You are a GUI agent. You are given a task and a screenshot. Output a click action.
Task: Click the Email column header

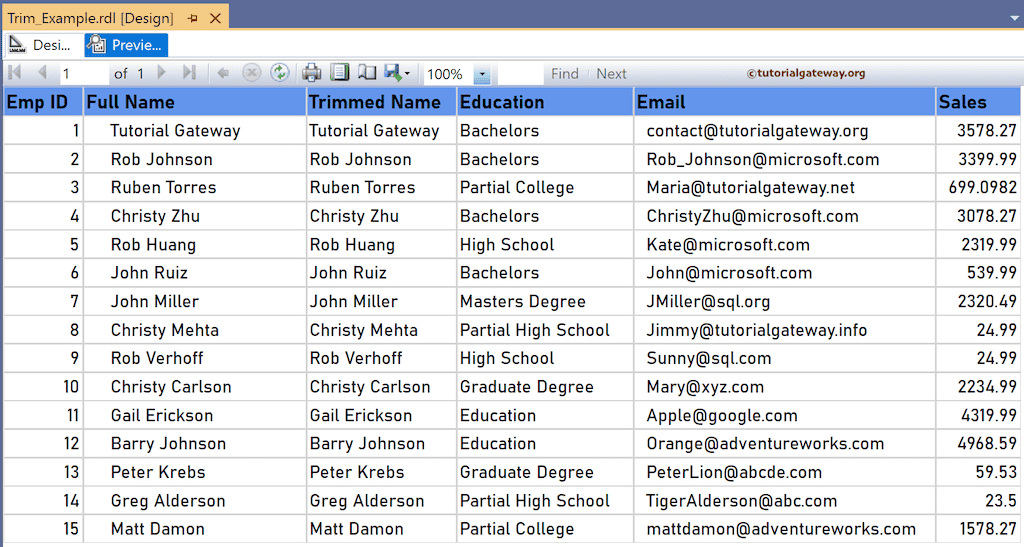tap(785, 102)
